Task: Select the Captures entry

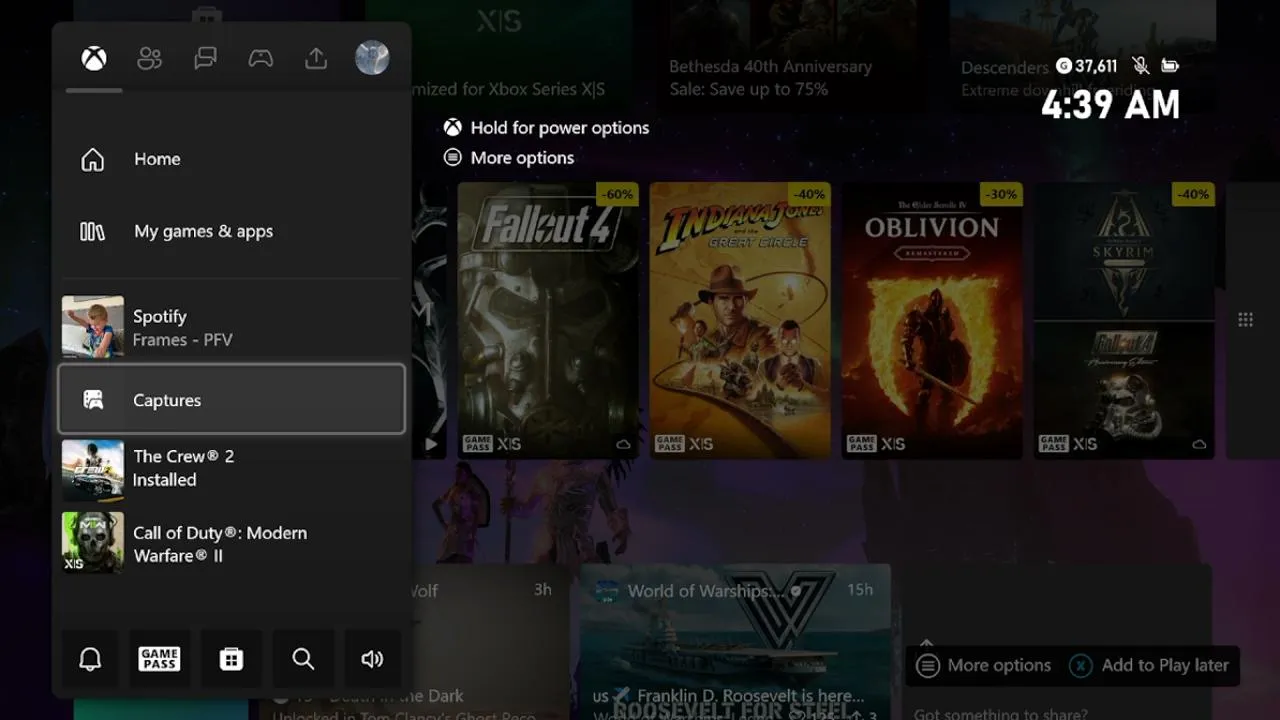Action: point(231,399)
